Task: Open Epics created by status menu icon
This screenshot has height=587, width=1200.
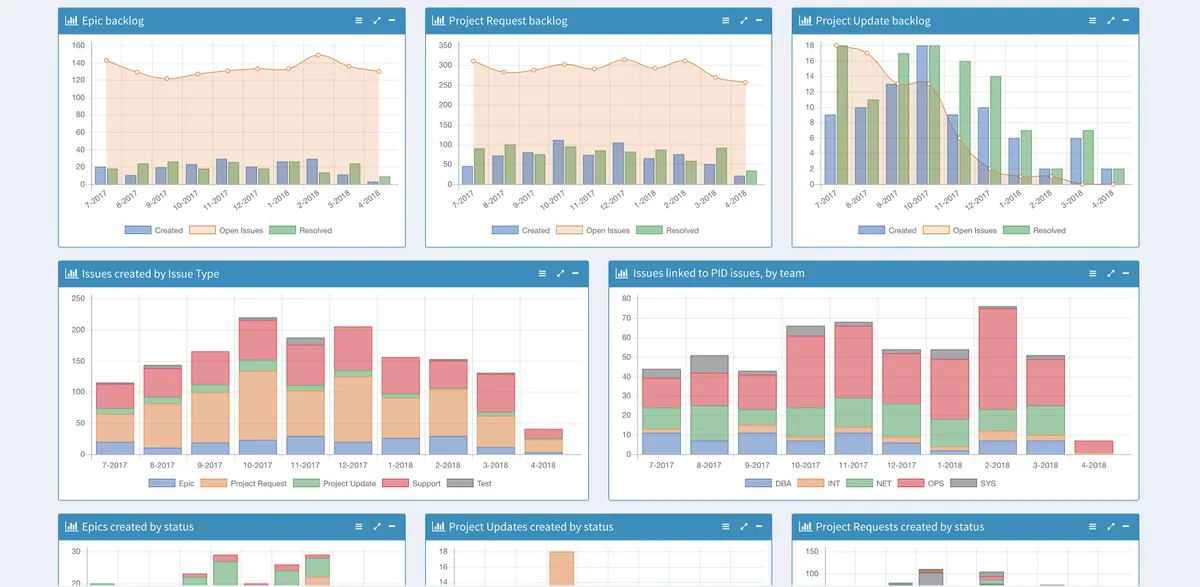Action: click(x=360, y=526)
